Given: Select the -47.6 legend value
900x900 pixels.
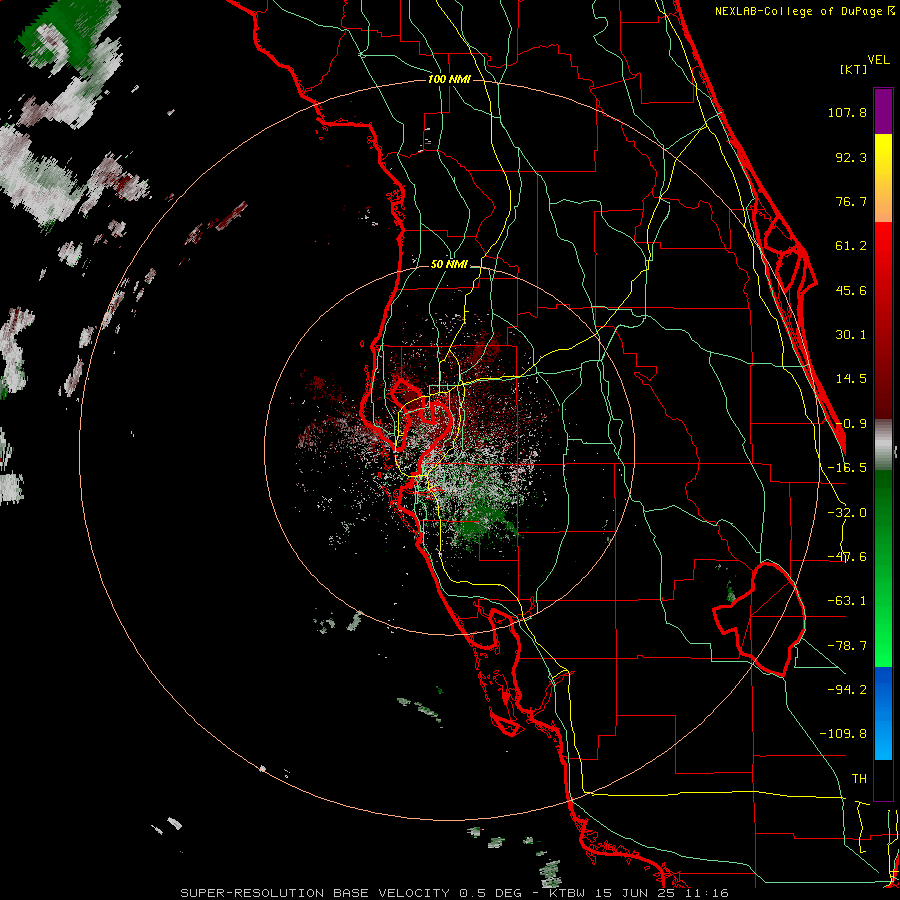Looking at the screenshot, I should tap(847, 557).
